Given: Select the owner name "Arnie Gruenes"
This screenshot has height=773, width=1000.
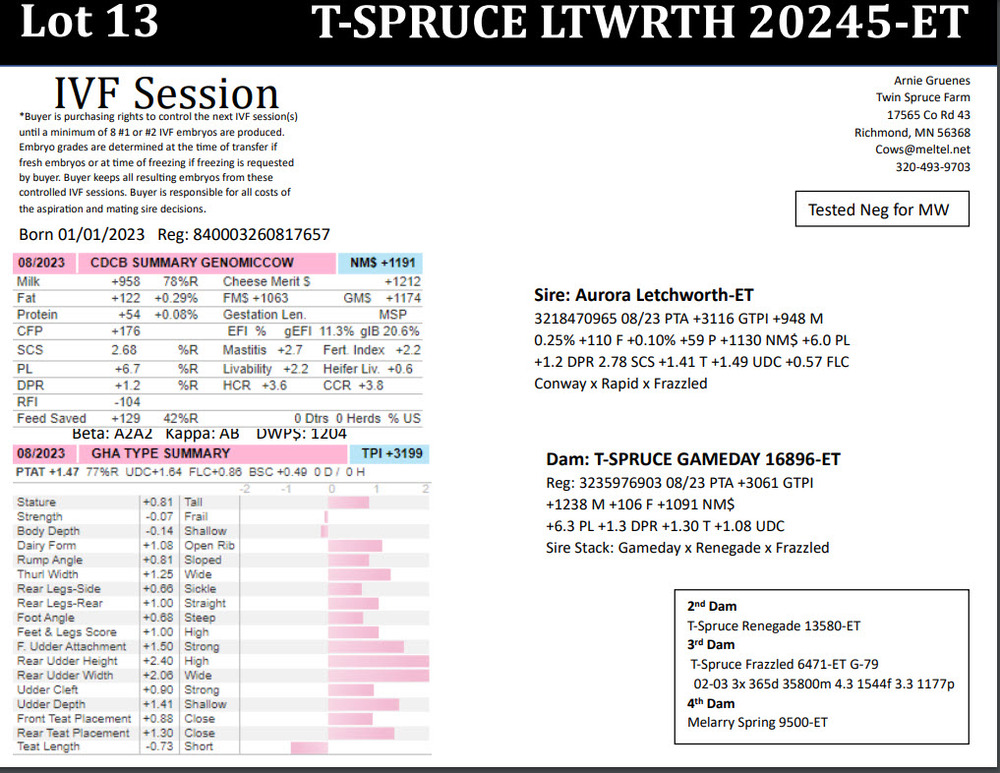Looking at the screenshot, I should pos(932,80).
